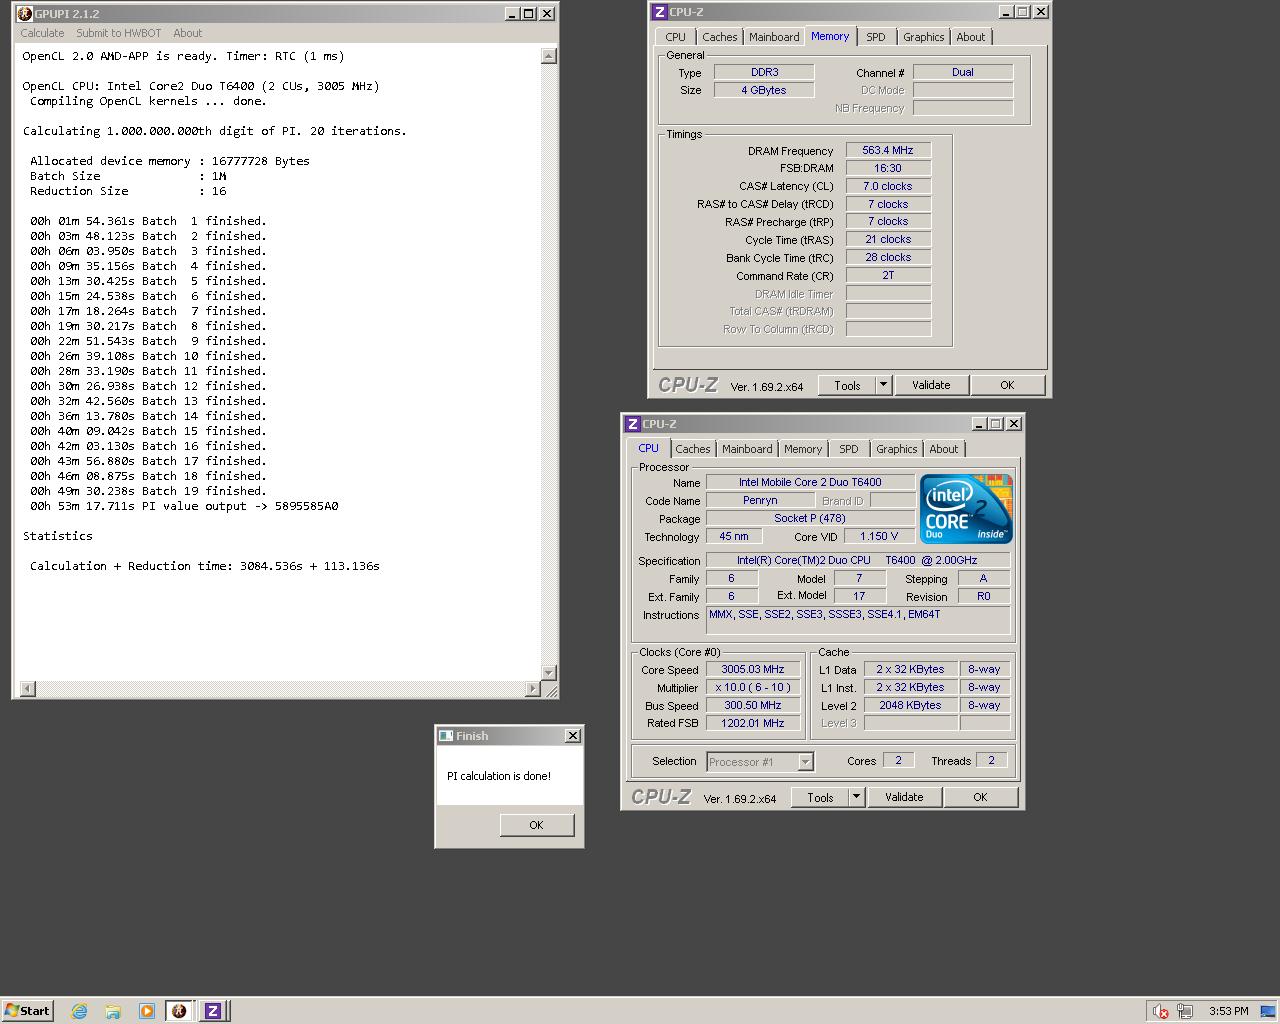
Task: Select the GPUPI taskbar button
Action: point(180,1011)
